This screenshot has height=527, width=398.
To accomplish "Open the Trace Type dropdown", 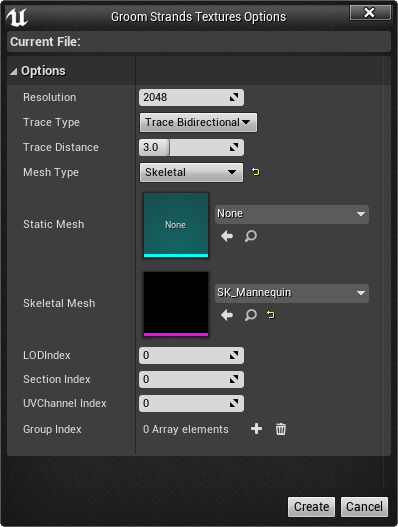I will coord(198,122).
